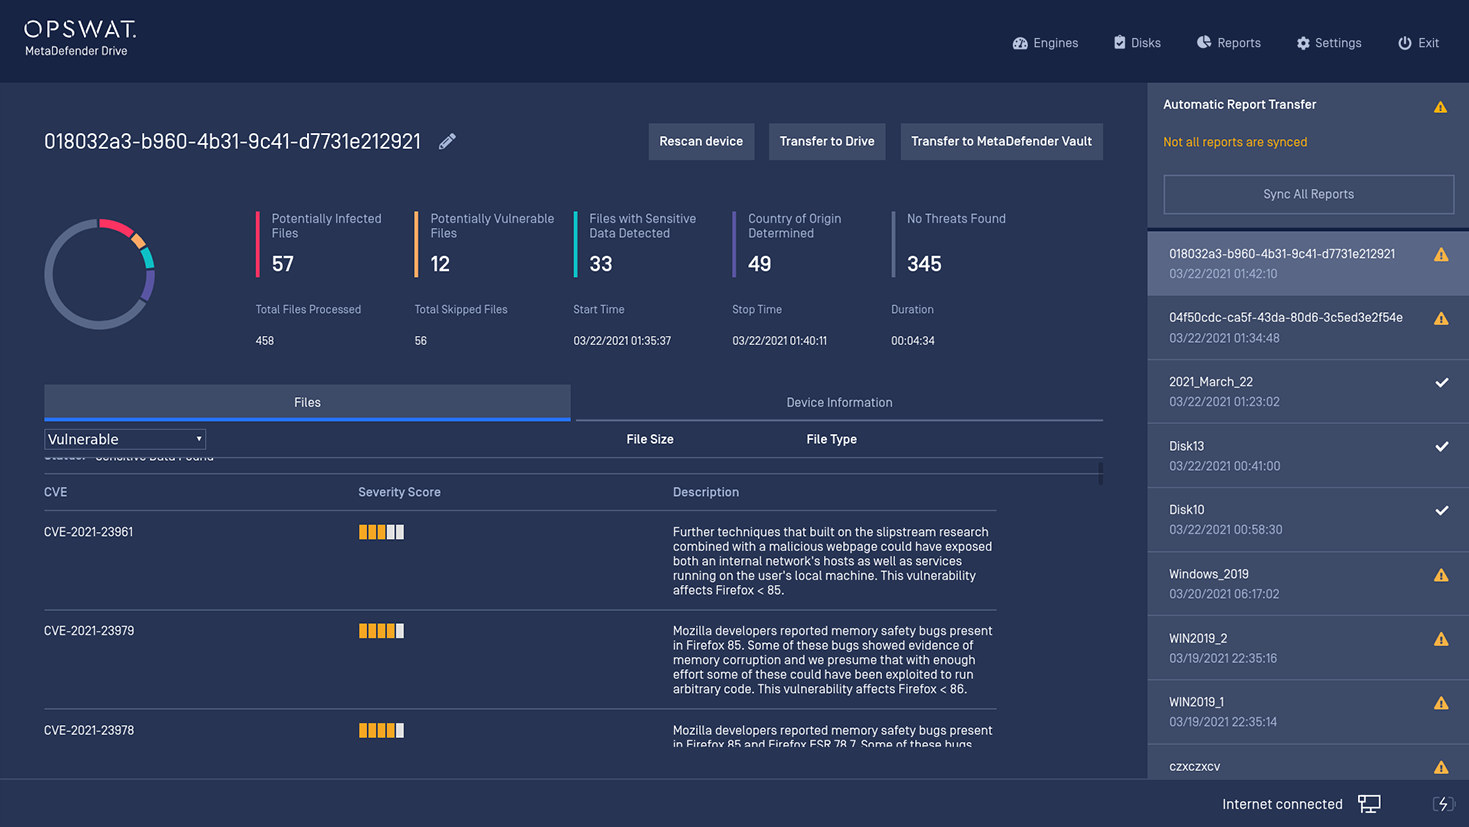Click CVE-2021-23961 entry
This screenshot has height=827, width=1469.
(88, 532)
